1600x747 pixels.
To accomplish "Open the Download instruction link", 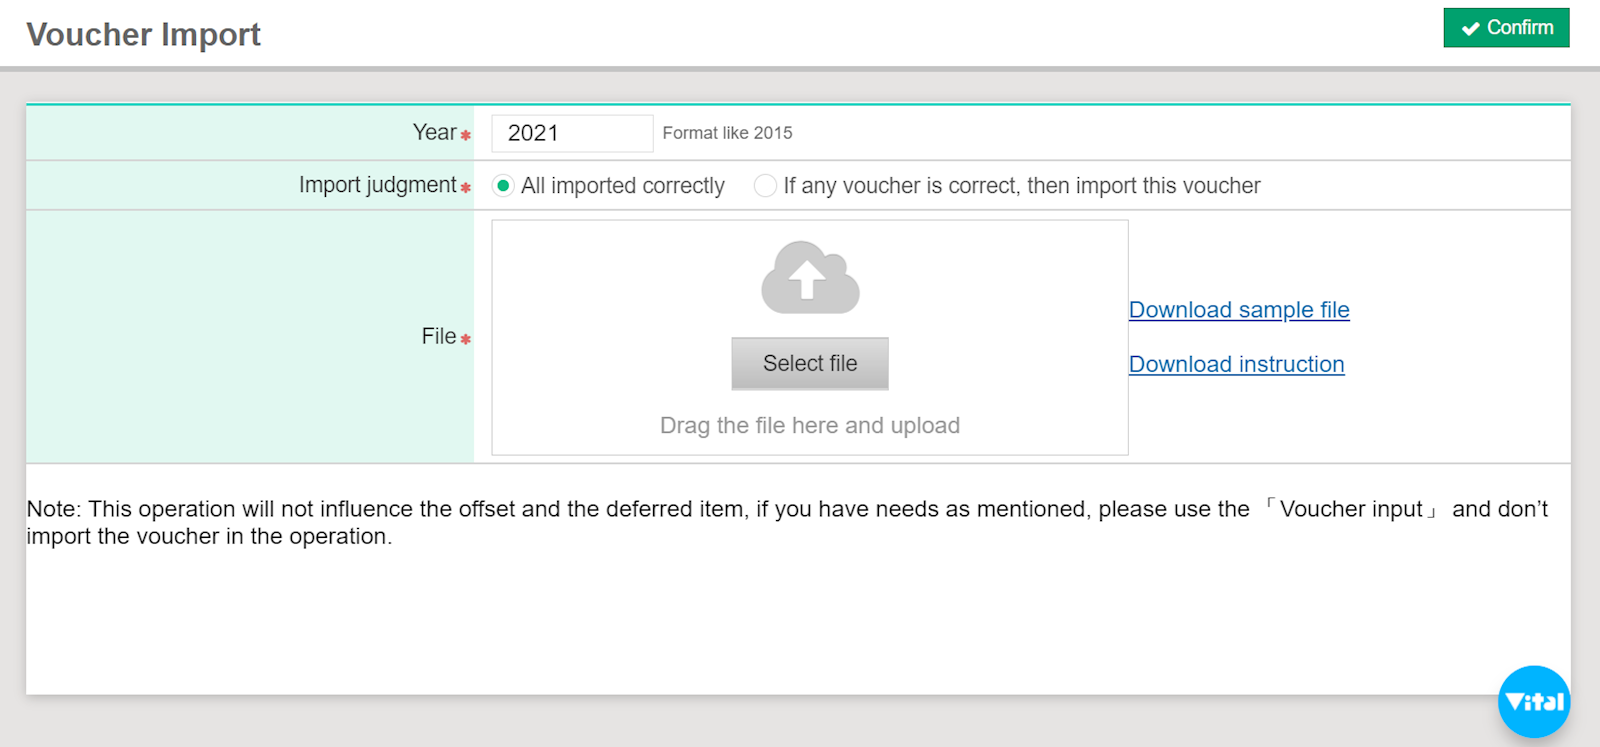I will point(1236,364).
